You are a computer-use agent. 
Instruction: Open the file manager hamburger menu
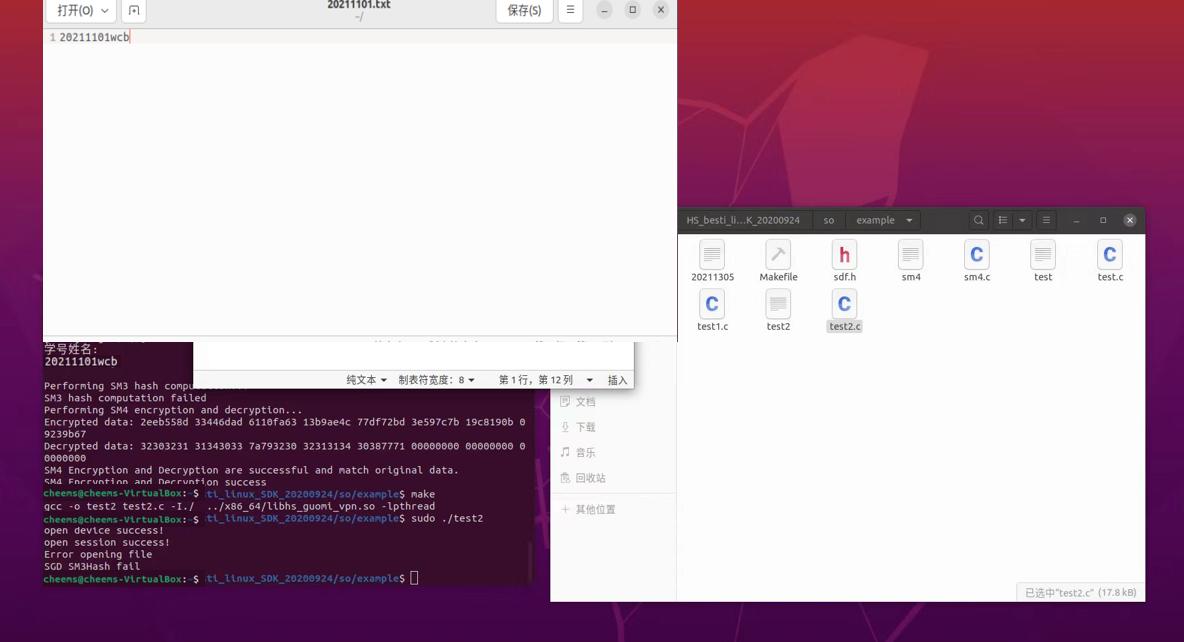point(1046,221)
